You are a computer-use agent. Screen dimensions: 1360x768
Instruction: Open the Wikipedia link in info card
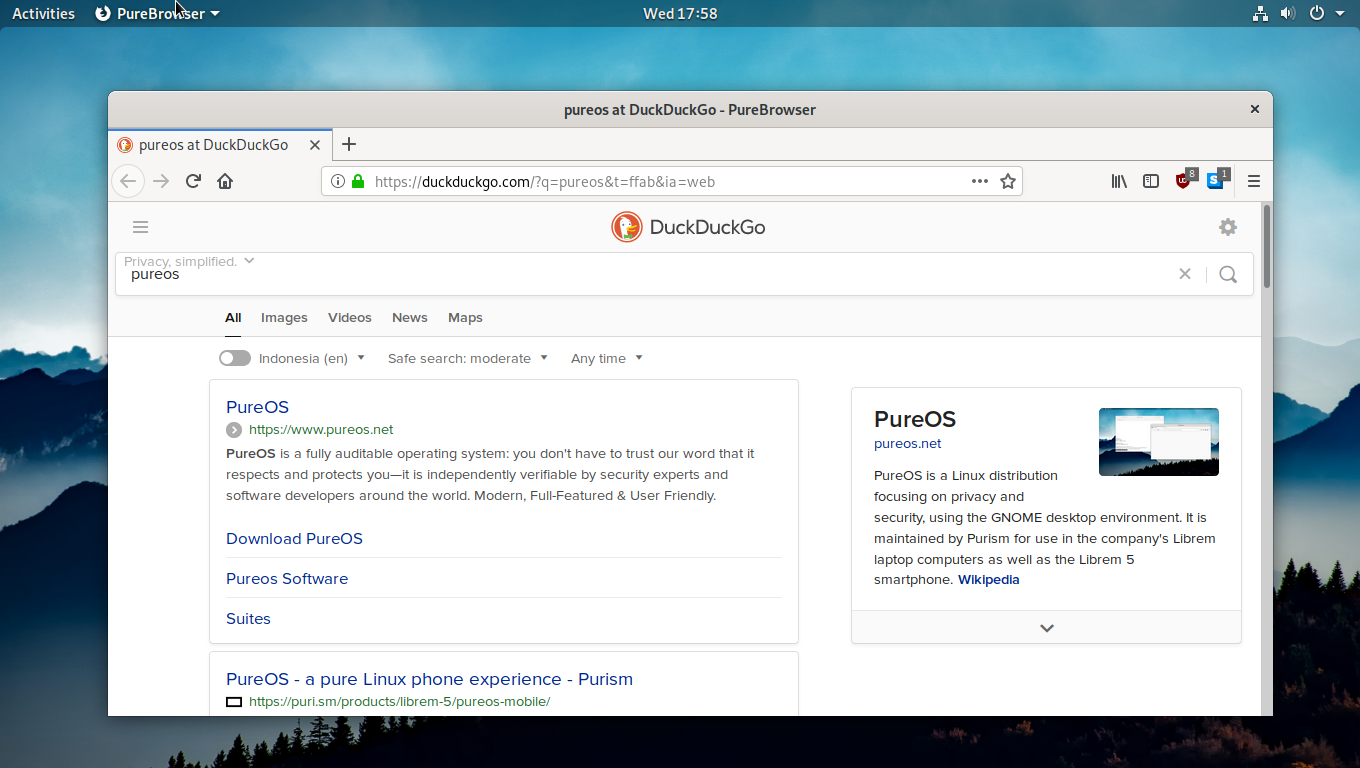(989, 580)
